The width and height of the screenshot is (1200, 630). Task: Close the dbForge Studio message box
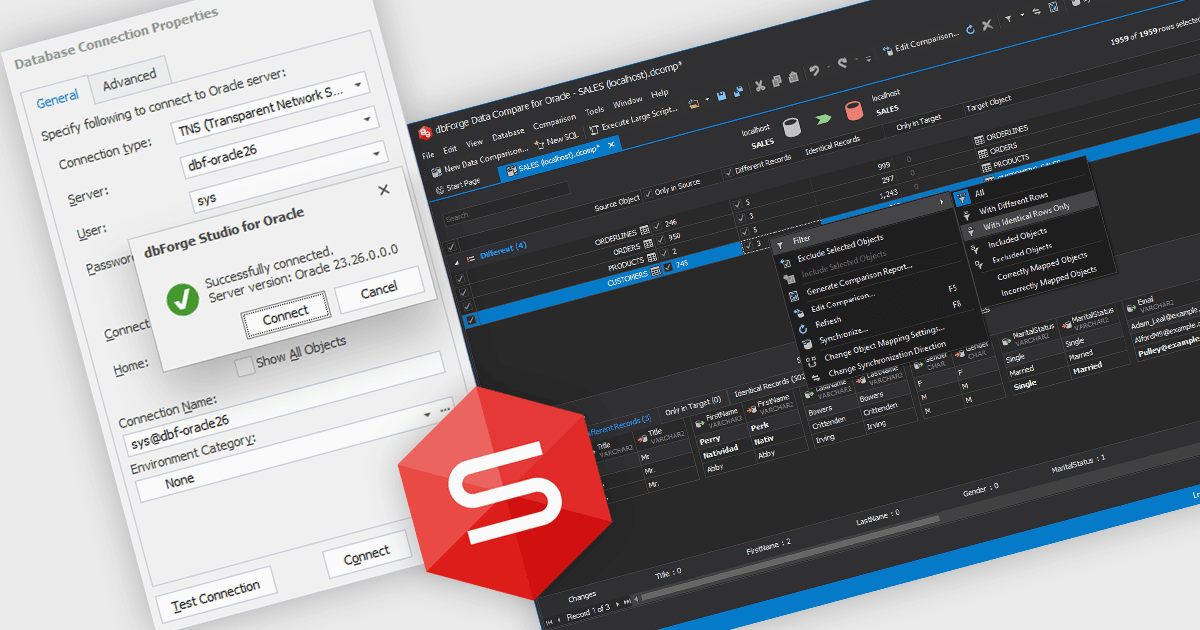coord(383,188)
